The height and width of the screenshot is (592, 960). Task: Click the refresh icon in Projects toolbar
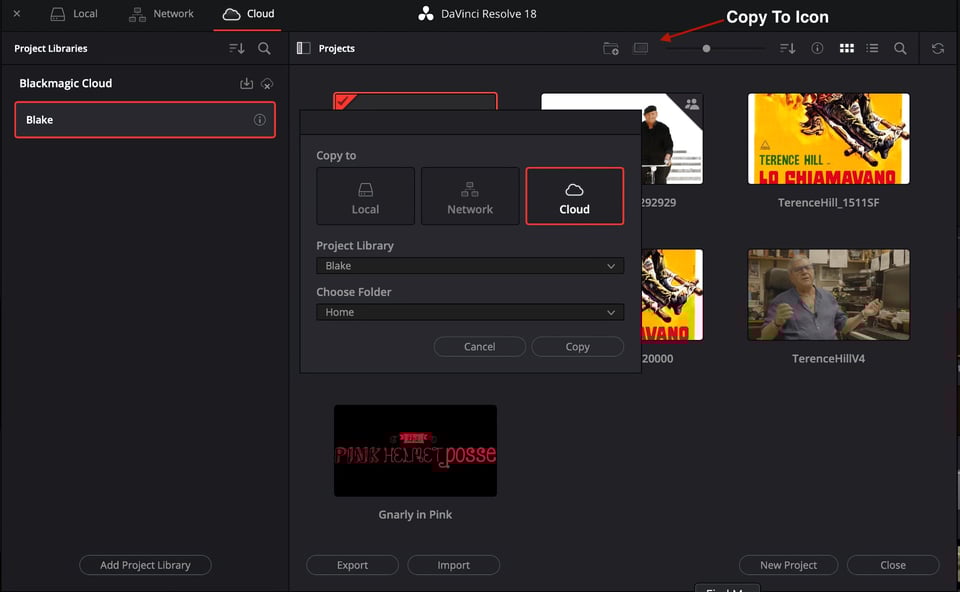coord(935,47)
